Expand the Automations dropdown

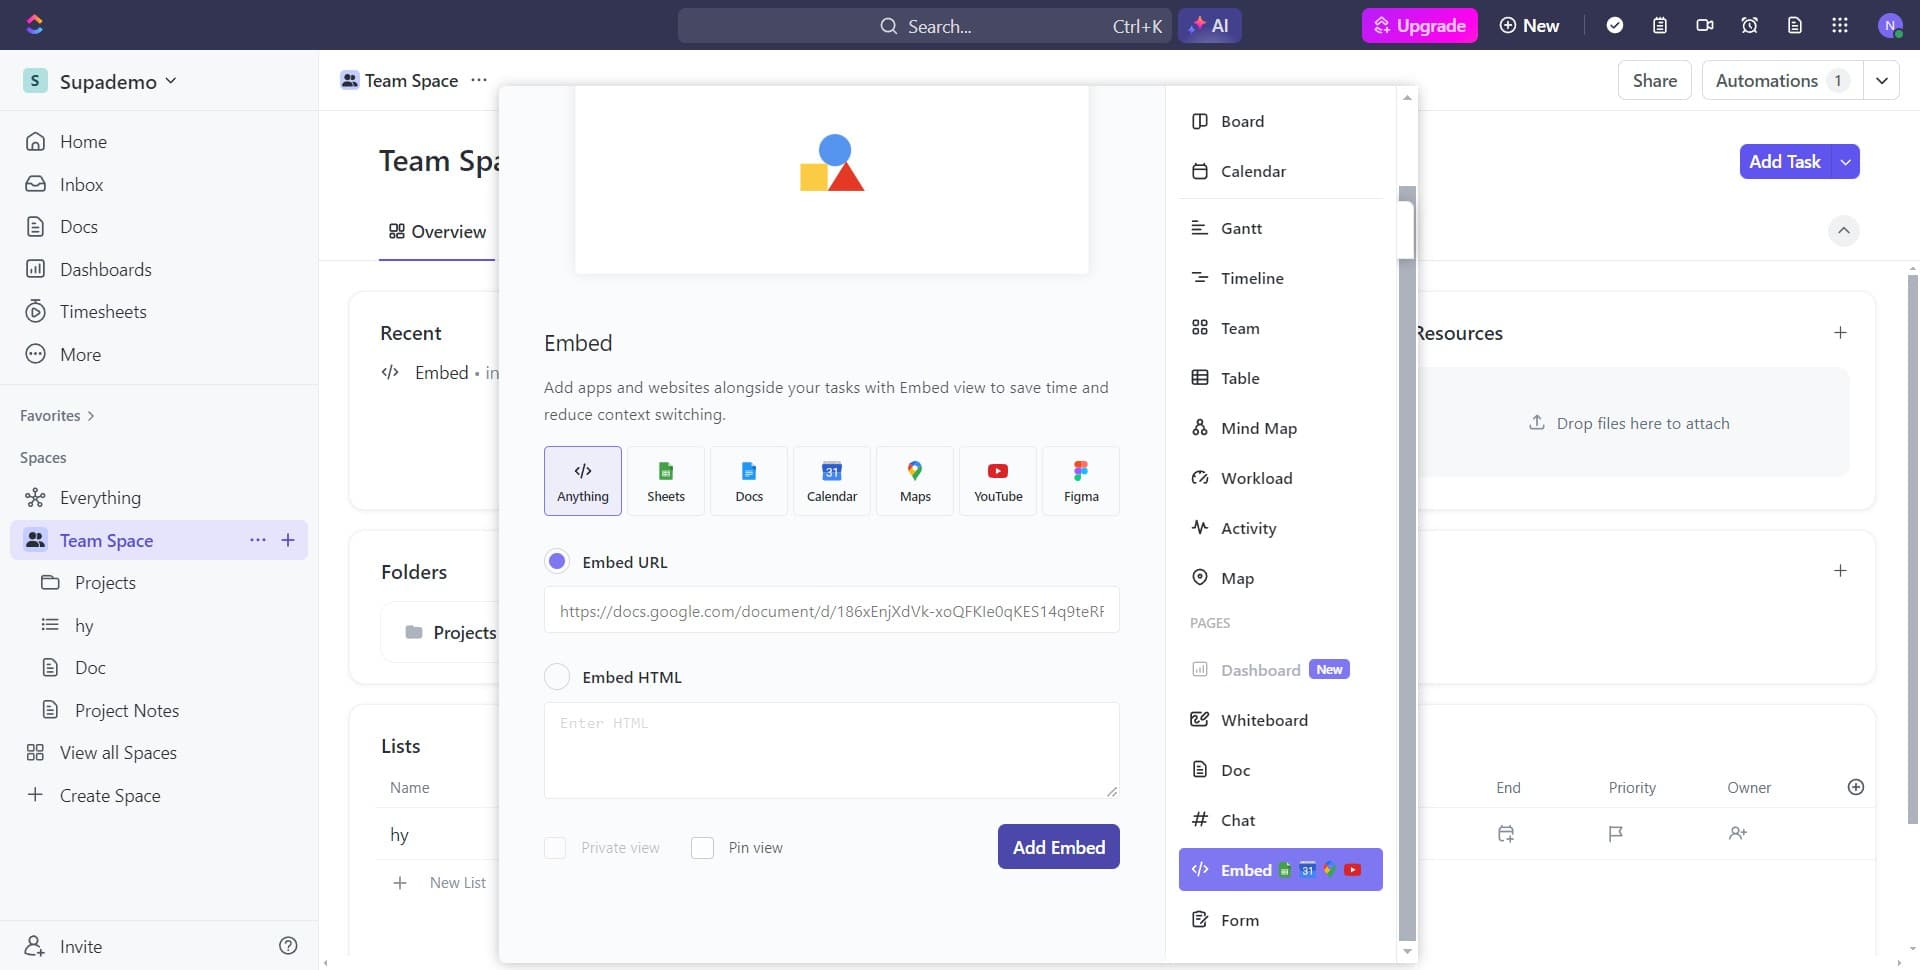click(1884, 80)
